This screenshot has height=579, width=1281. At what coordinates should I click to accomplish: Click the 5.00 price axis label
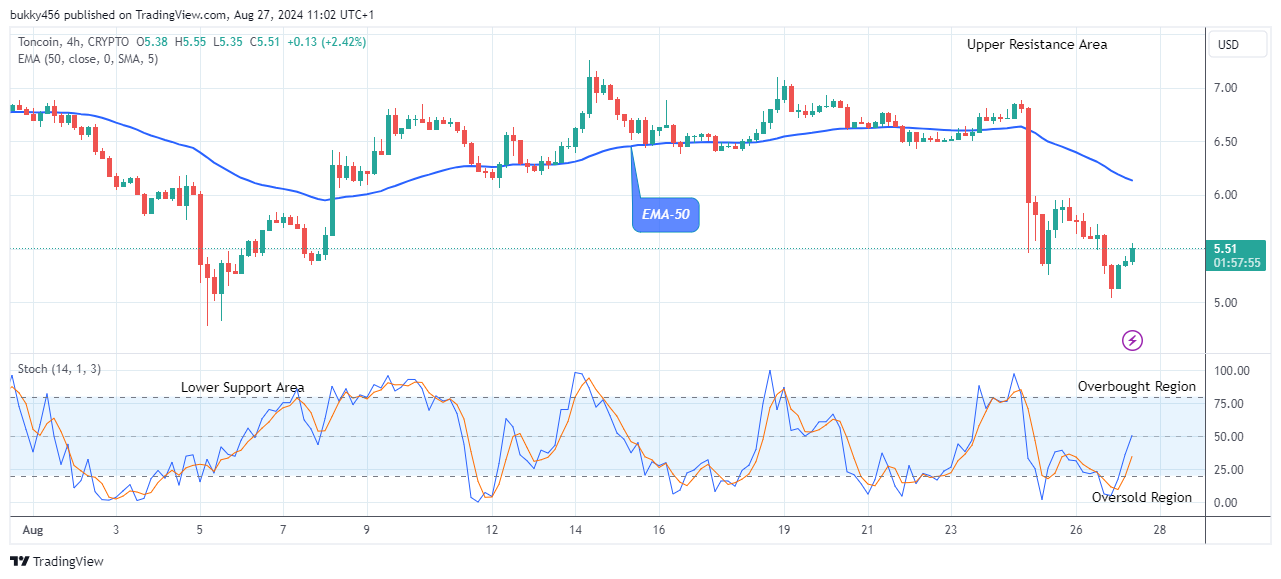tap(1225, 302)
